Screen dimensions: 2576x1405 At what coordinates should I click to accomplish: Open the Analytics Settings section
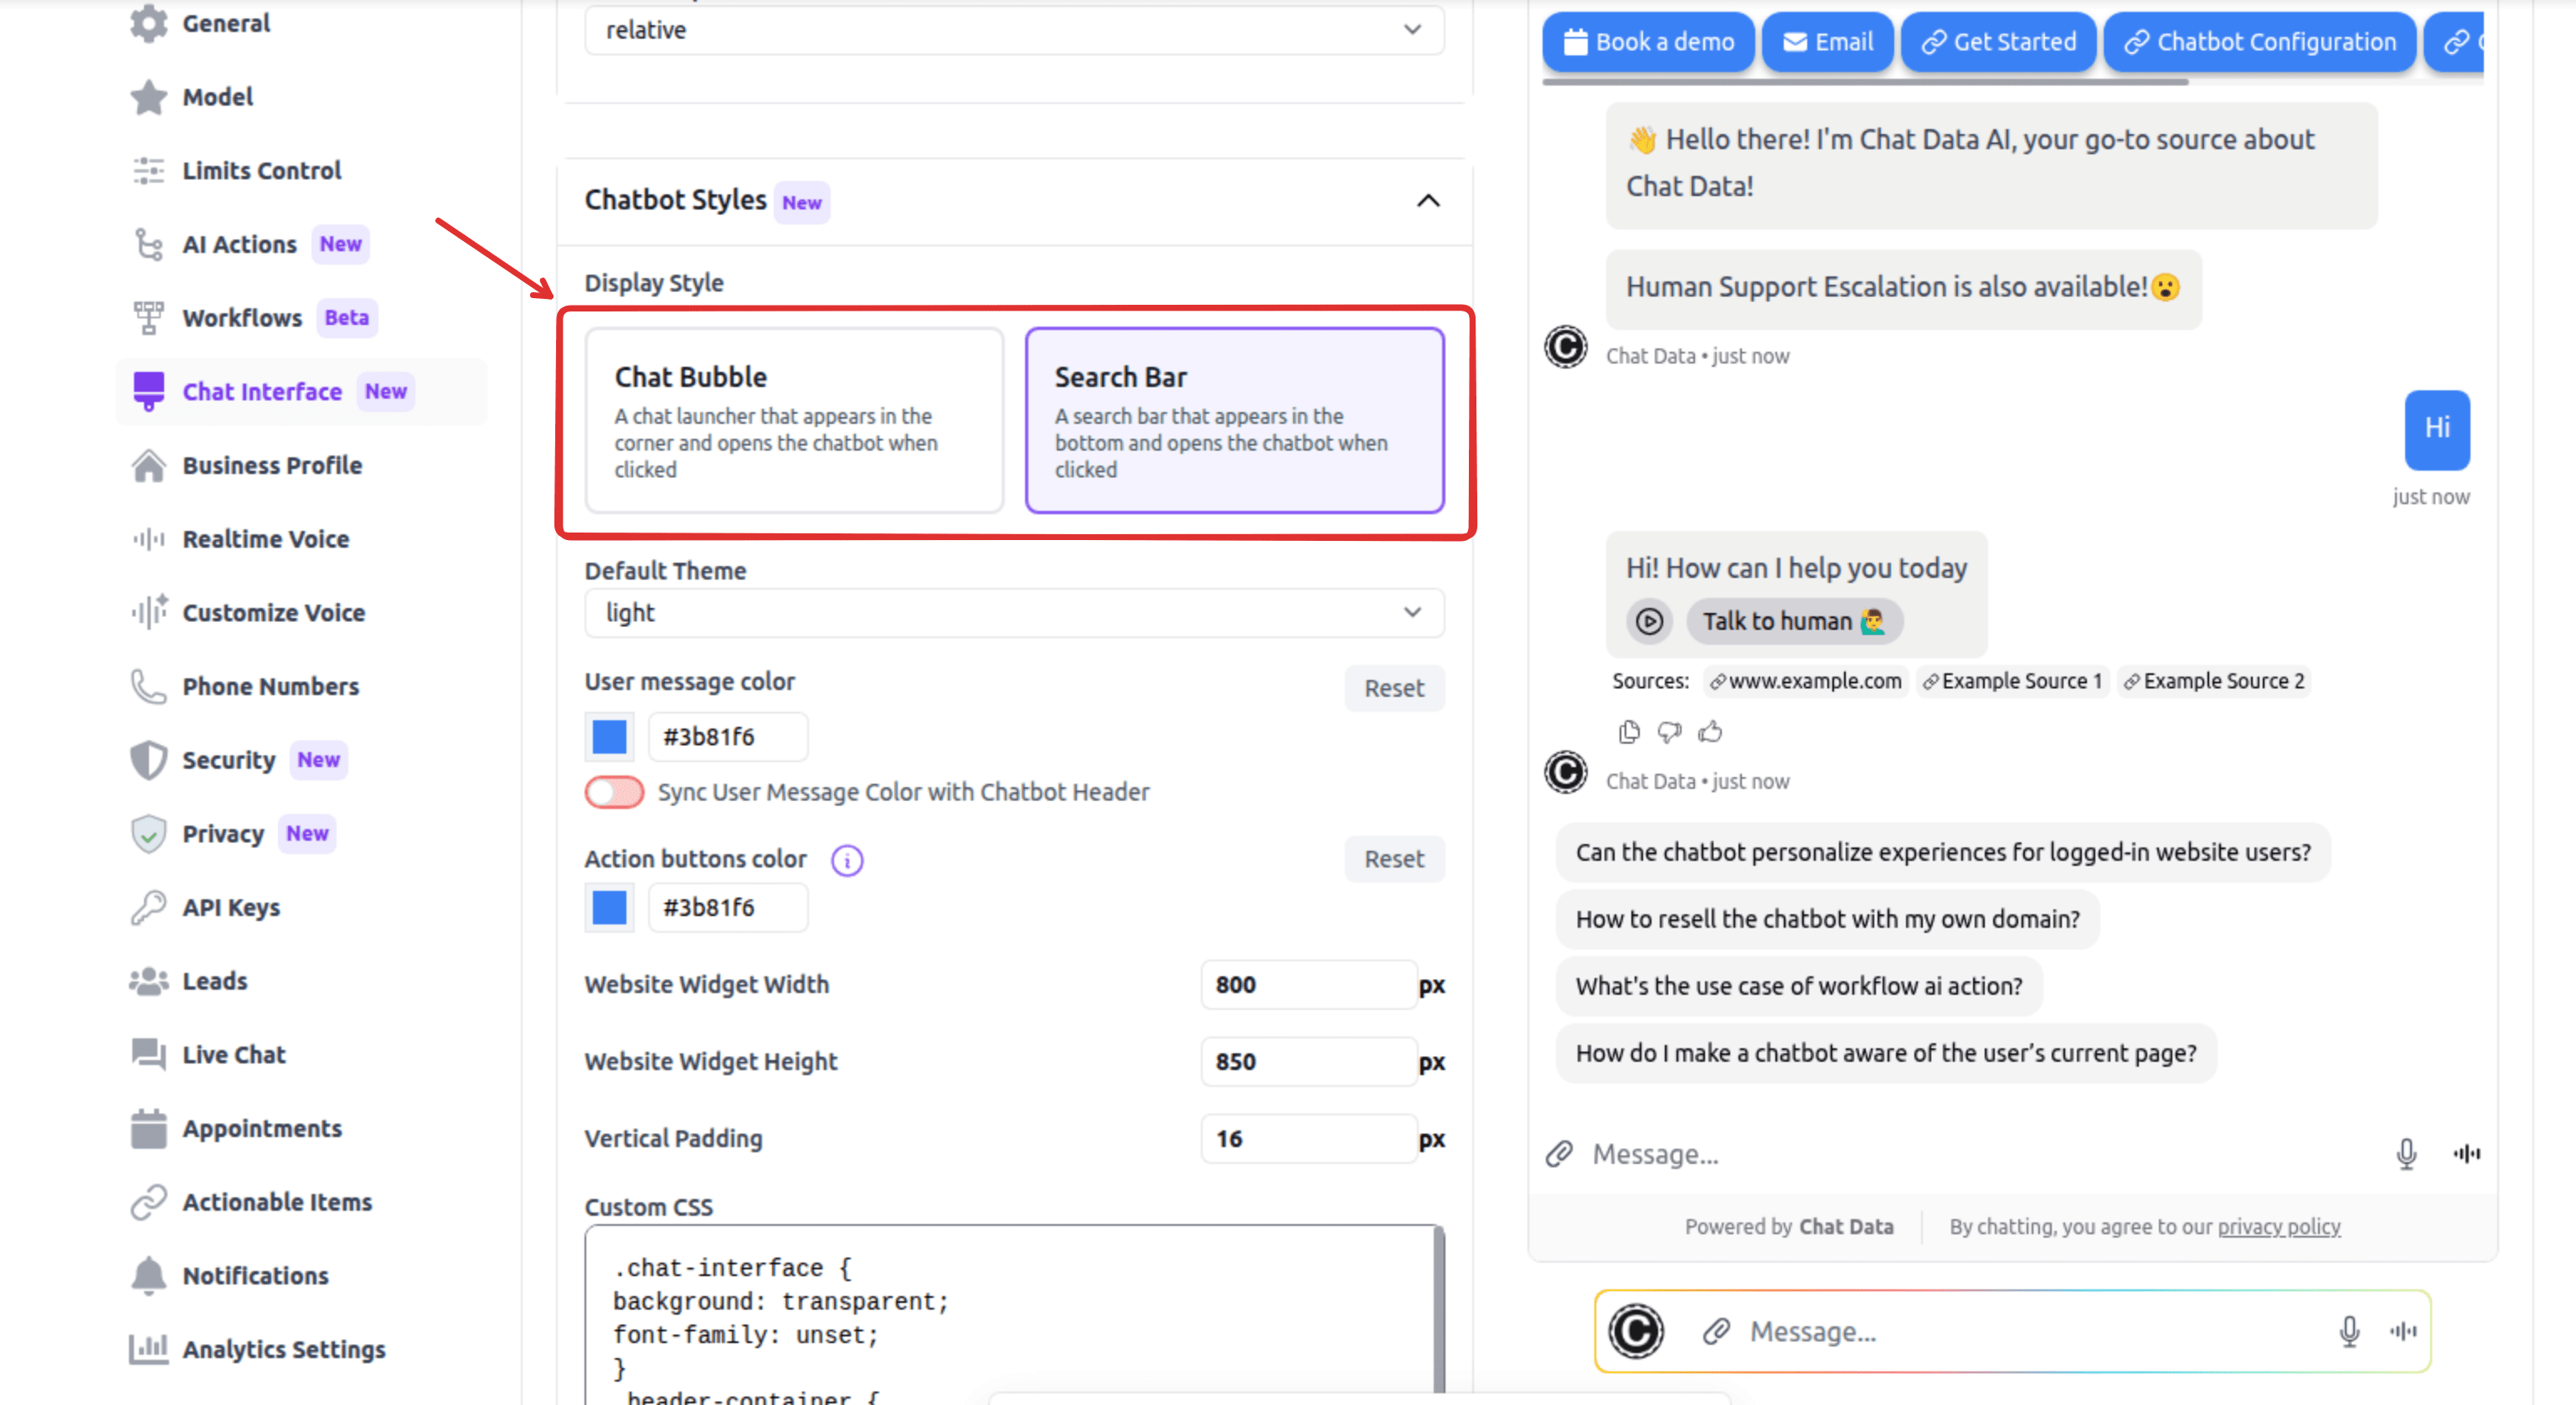coord(284,1349)
